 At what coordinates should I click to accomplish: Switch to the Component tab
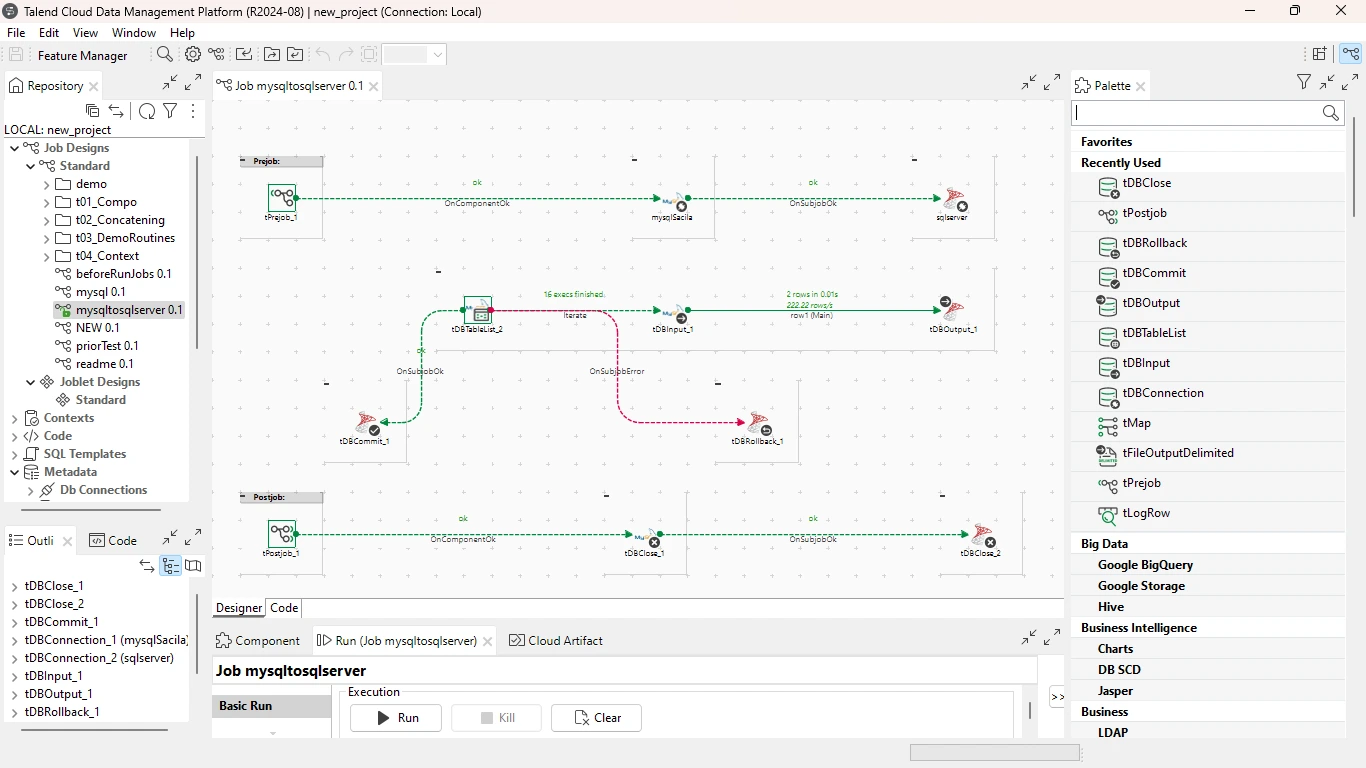point(258,641)
